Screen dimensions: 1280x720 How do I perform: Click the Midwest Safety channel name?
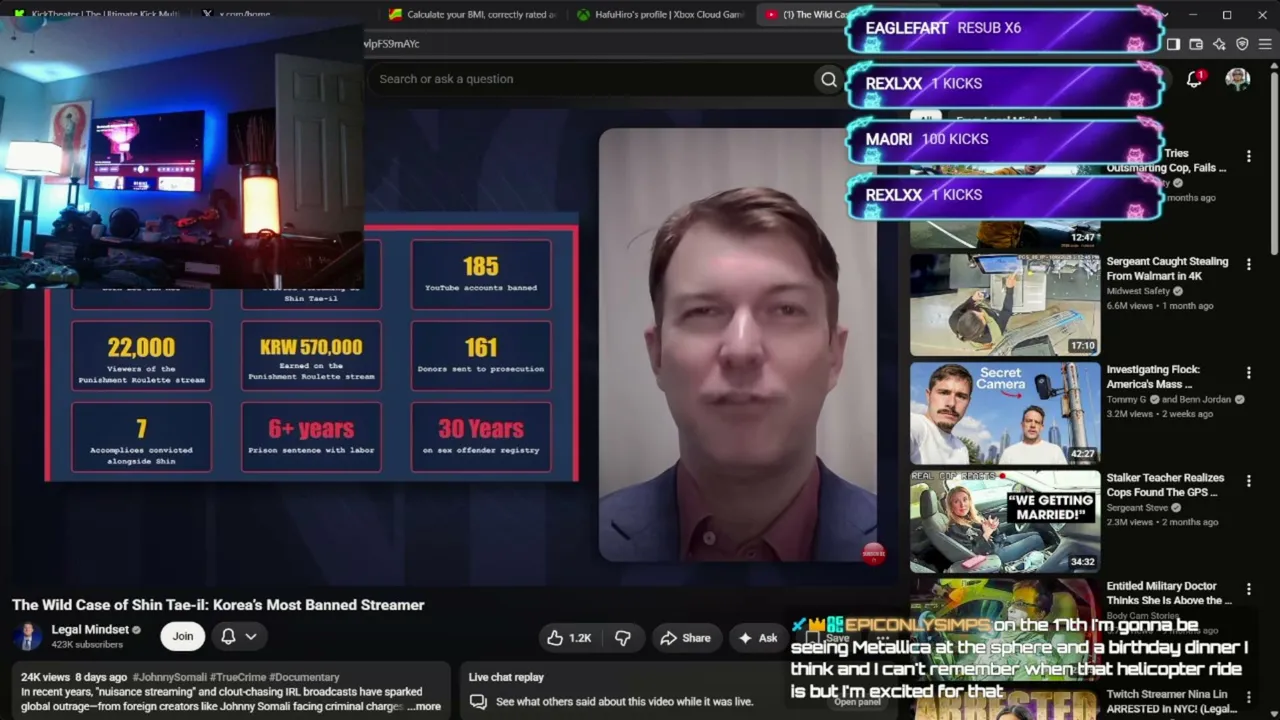tap(1138, 291)
